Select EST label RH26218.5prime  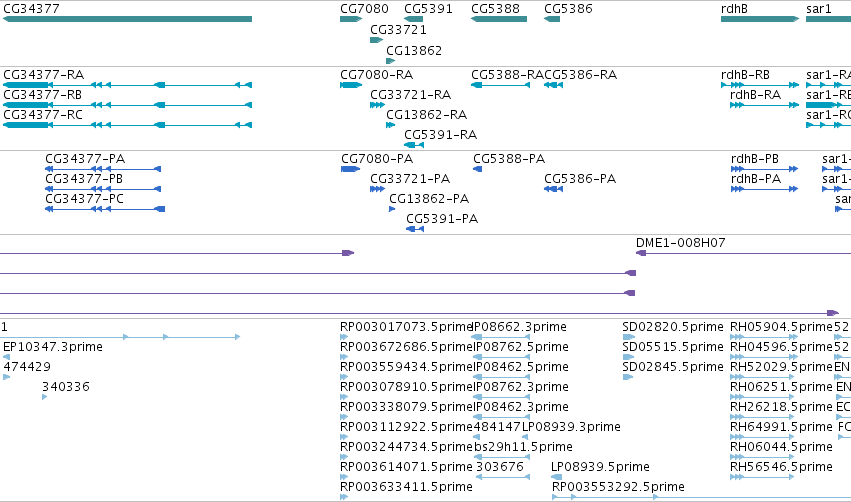pyautogui.click(x=781, y=407)
